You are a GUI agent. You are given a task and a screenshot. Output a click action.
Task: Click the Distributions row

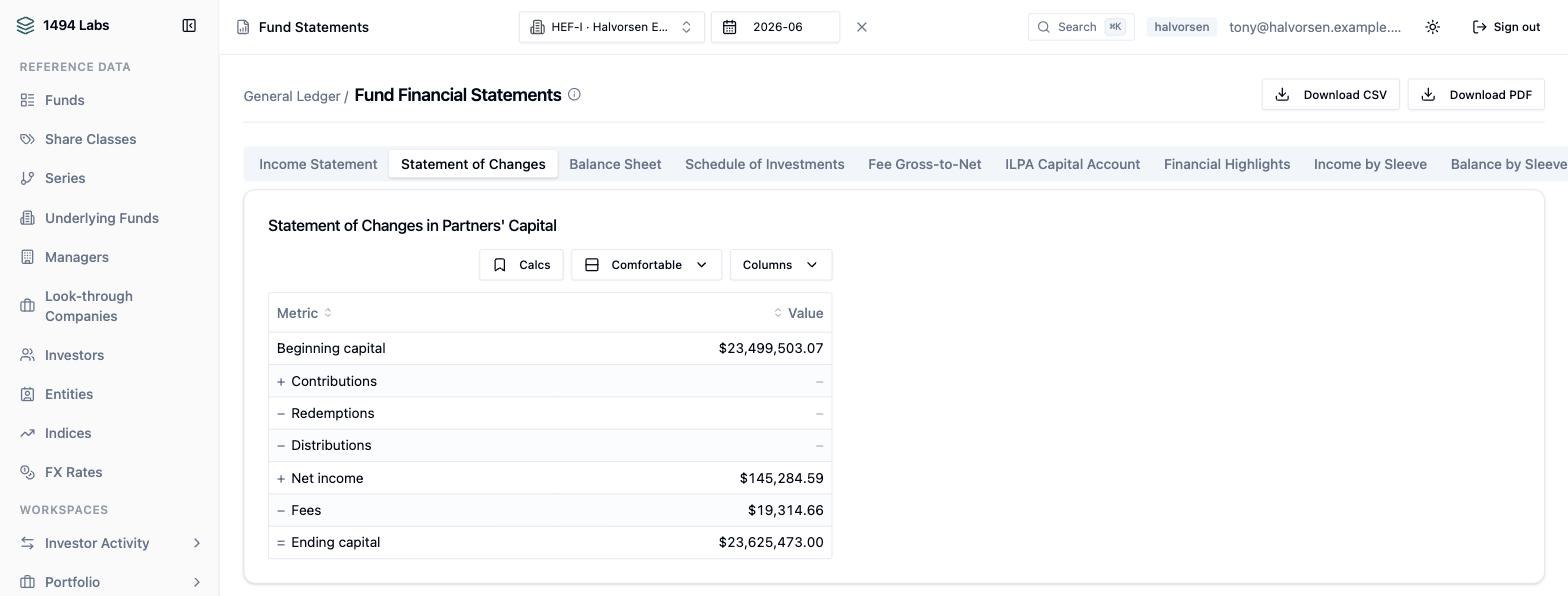click(550, 445)
